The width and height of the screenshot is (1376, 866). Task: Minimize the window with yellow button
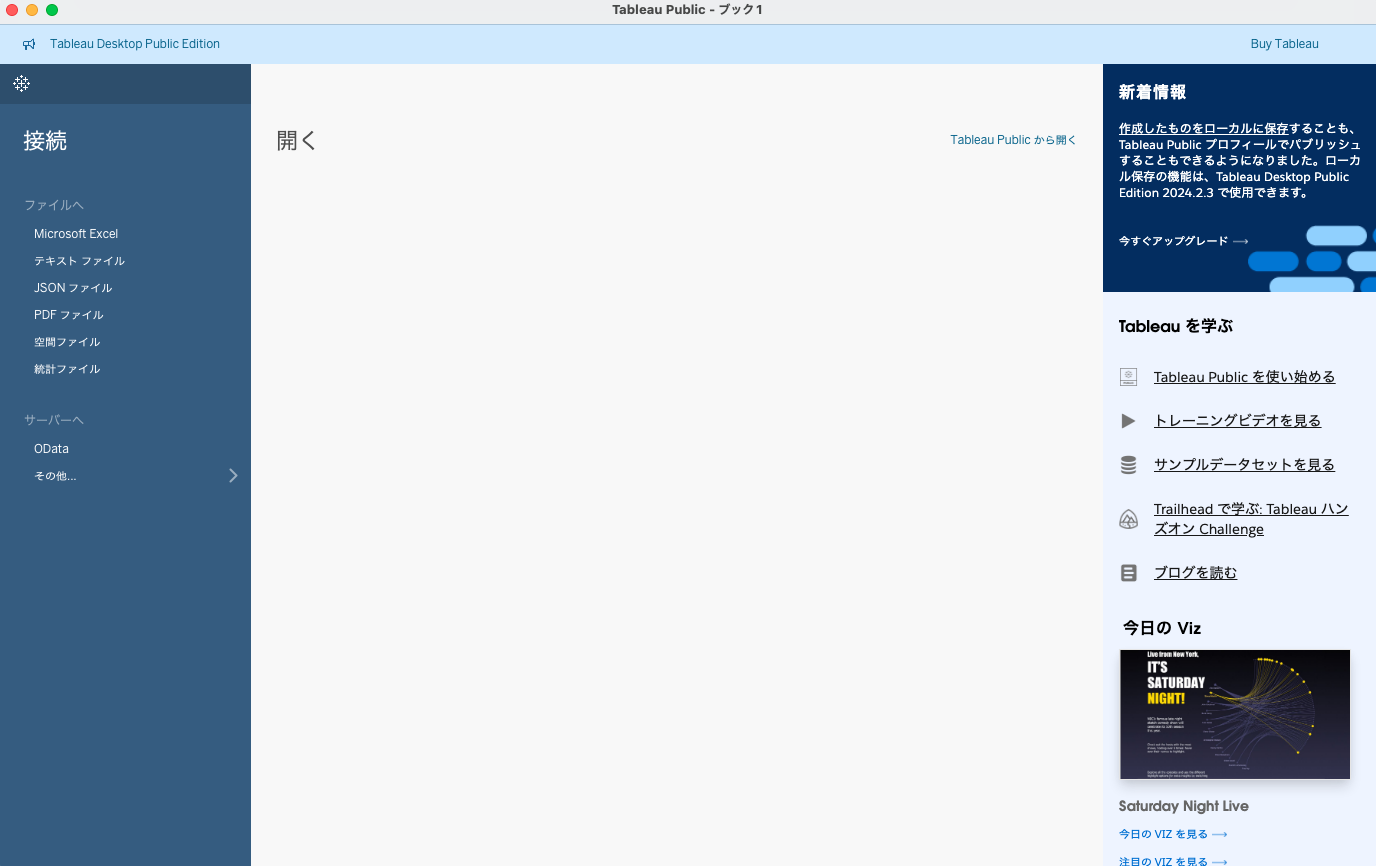[32, 10]
